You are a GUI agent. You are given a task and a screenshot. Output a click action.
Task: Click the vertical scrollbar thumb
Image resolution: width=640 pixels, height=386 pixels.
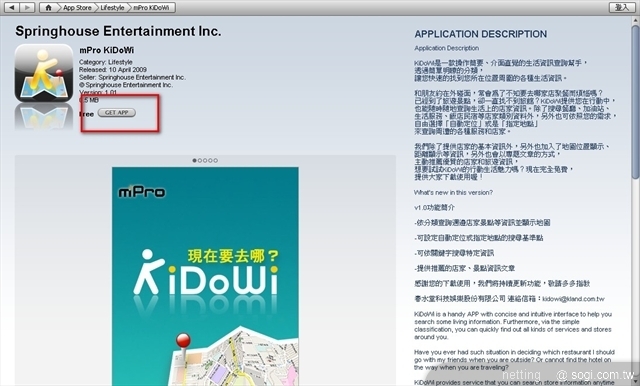pos(635,102)
